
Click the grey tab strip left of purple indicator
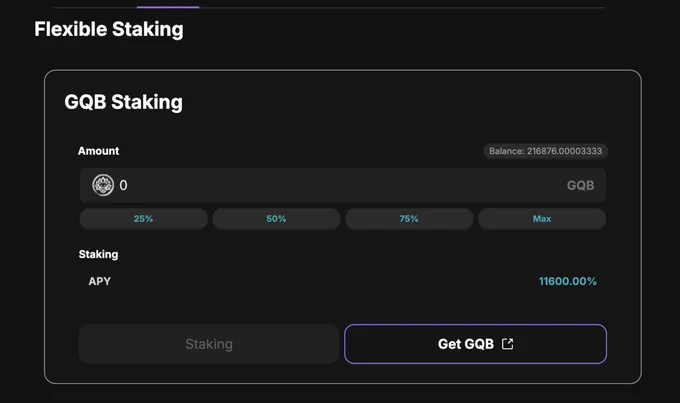95,7
